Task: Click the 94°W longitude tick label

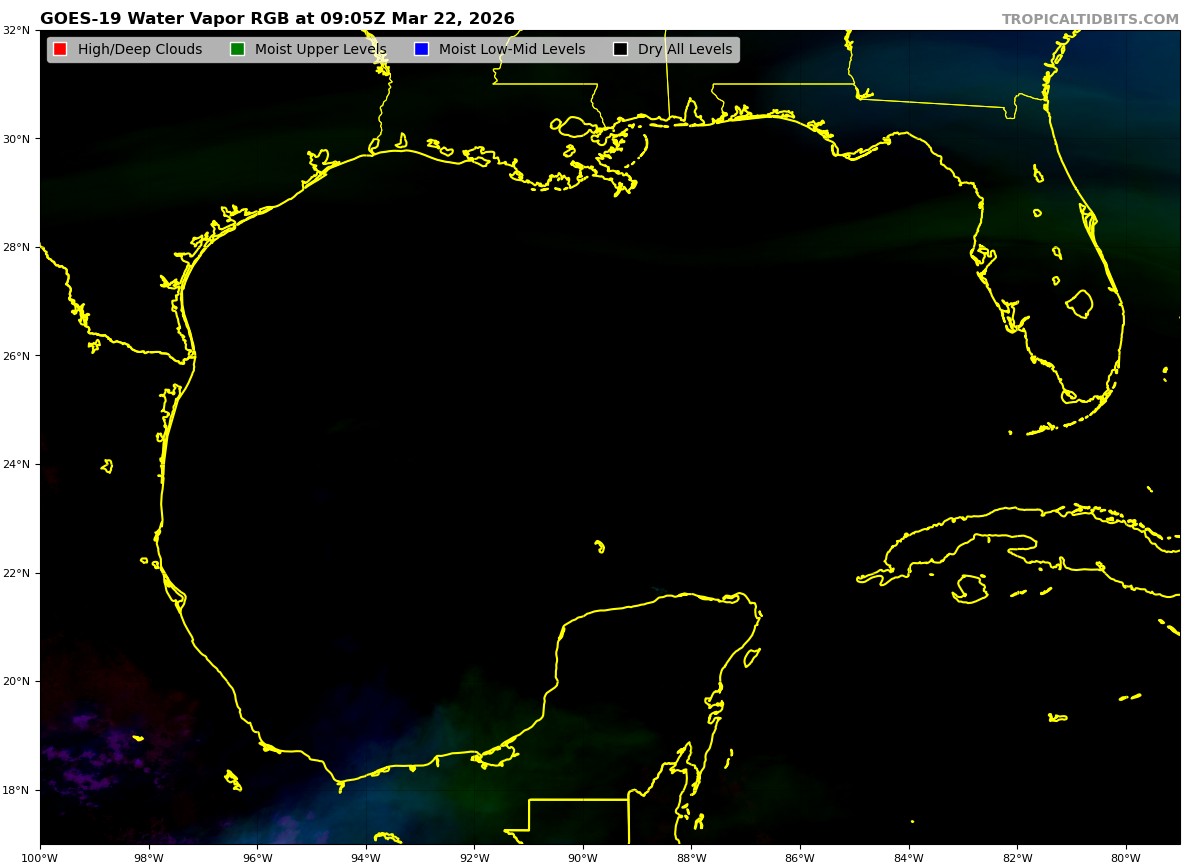Action: [x=366, y=857]
